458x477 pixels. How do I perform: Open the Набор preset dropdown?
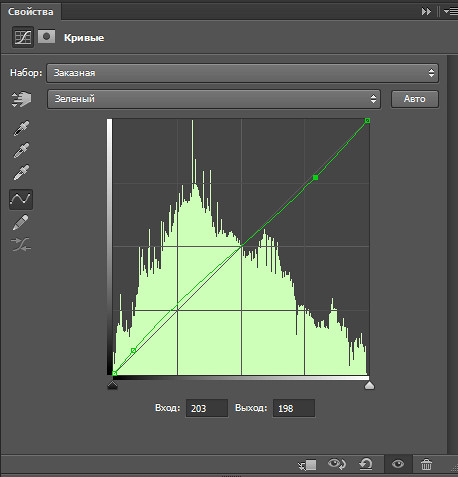tap(242, 73)
